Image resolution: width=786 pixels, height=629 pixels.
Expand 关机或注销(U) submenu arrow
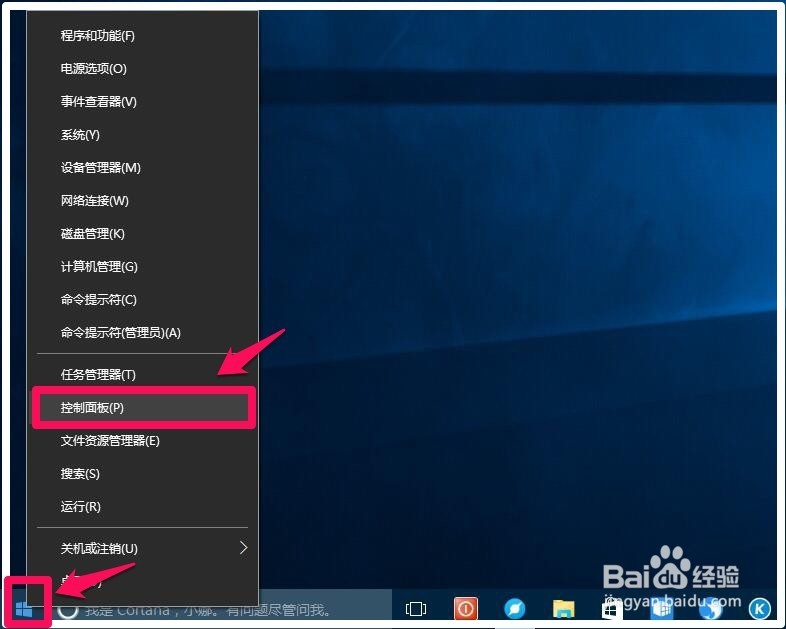pos(244,548)
